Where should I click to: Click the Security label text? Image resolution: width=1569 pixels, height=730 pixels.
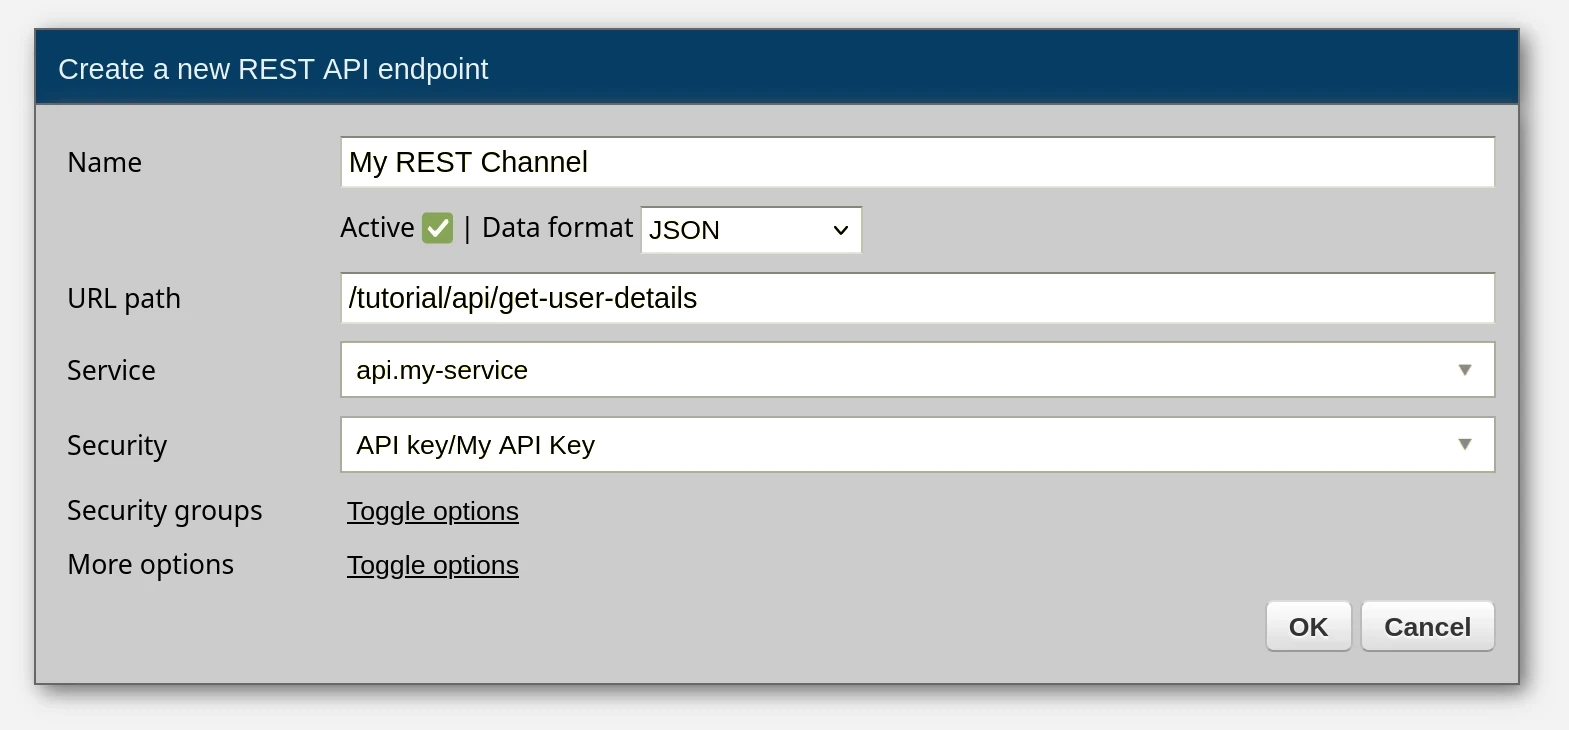coord(117,445)
